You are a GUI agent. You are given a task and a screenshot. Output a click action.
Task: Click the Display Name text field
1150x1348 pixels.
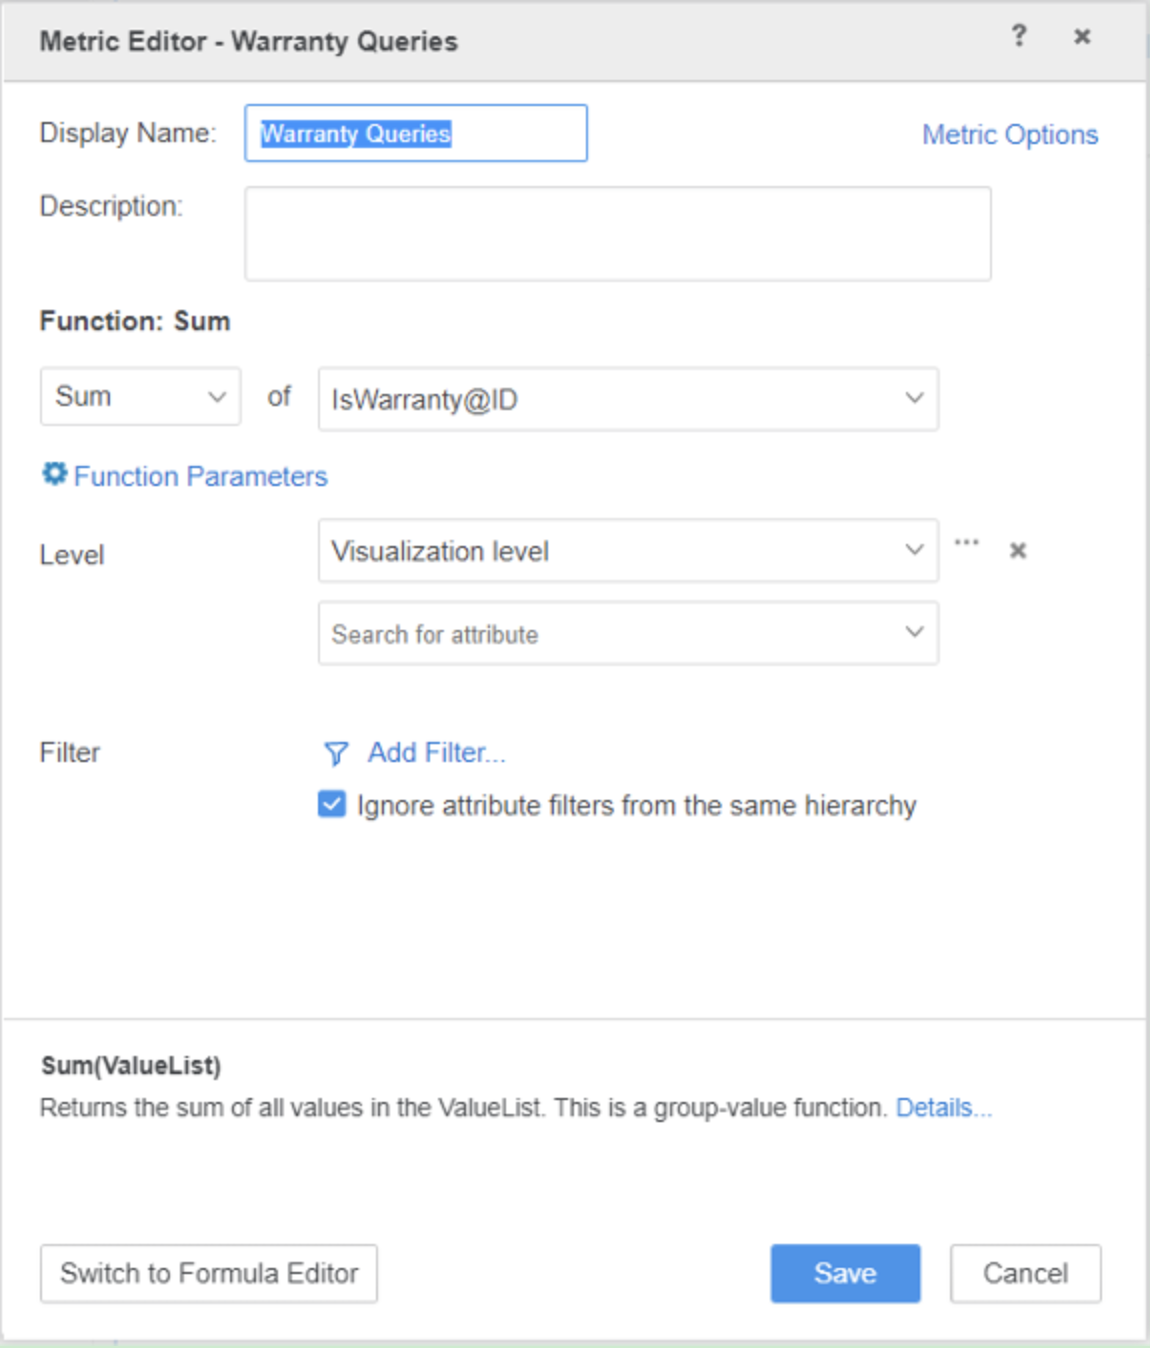pyautogui.click(x=415, y=134)
